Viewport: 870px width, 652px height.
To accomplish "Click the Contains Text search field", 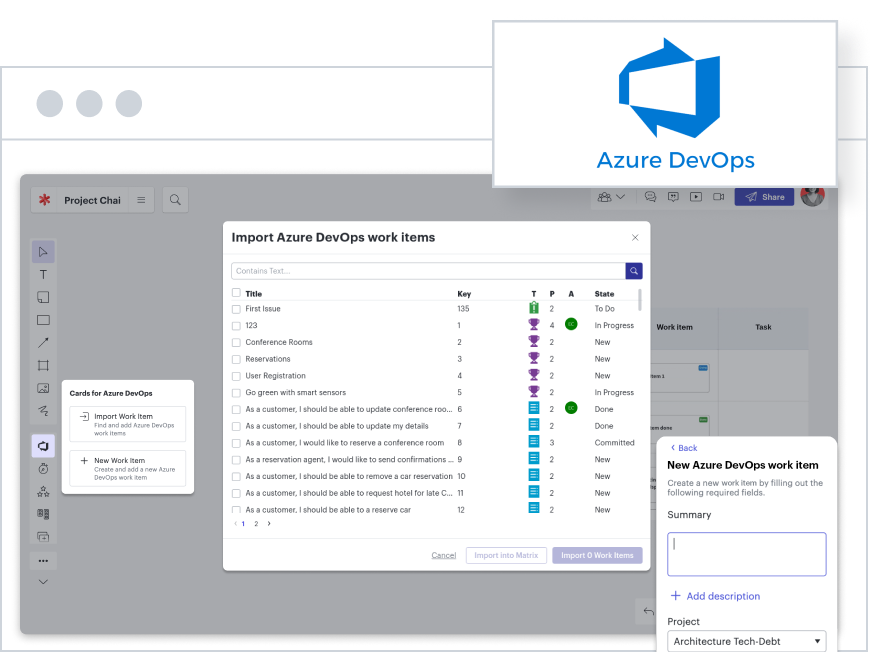I will click(x=428, y=271).
